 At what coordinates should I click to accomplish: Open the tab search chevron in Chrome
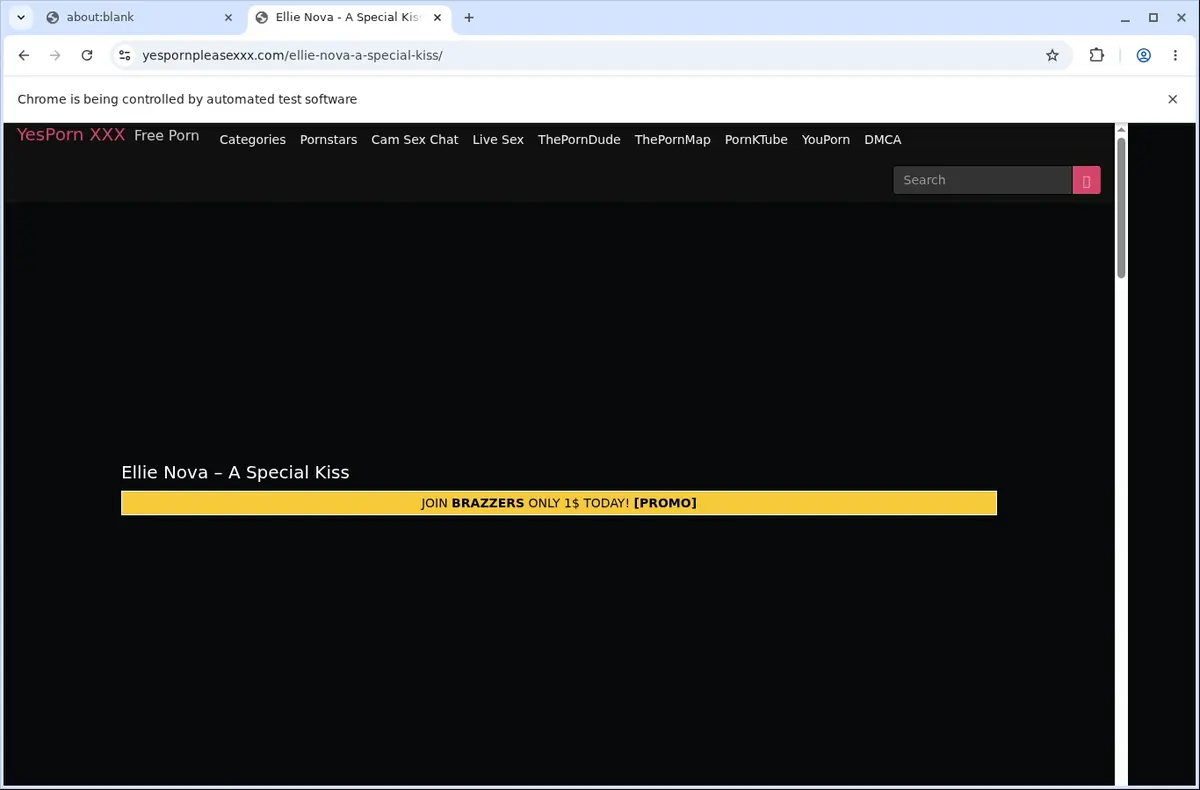20,17
